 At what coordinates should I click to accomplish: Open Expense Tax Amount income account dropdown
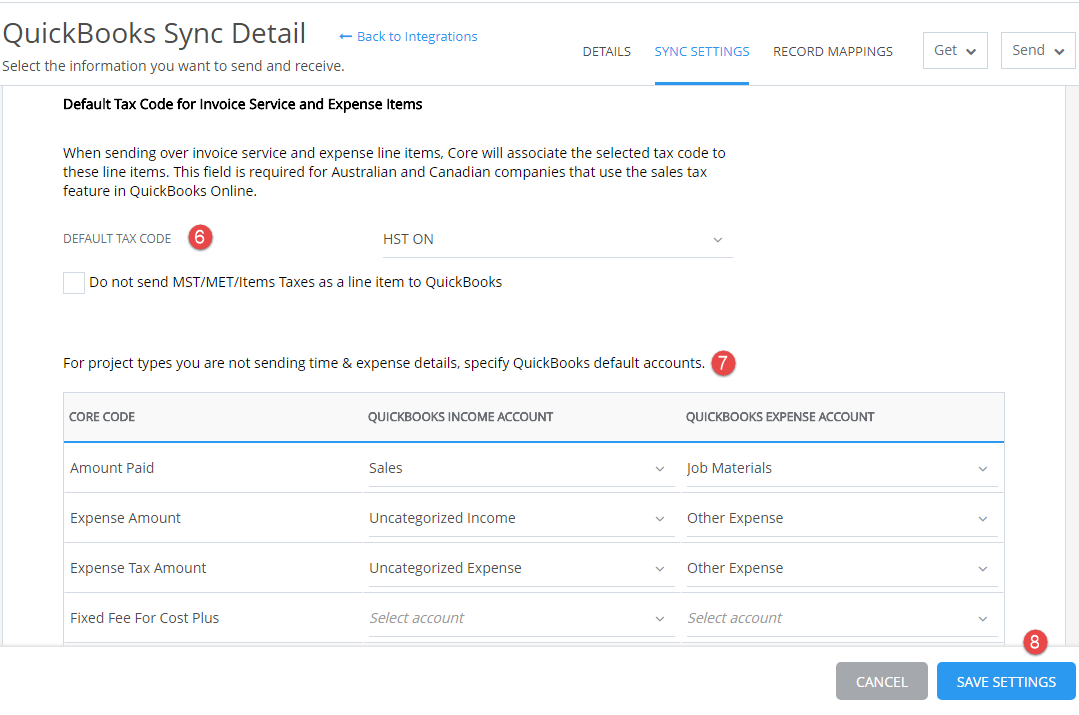[521, 568]
